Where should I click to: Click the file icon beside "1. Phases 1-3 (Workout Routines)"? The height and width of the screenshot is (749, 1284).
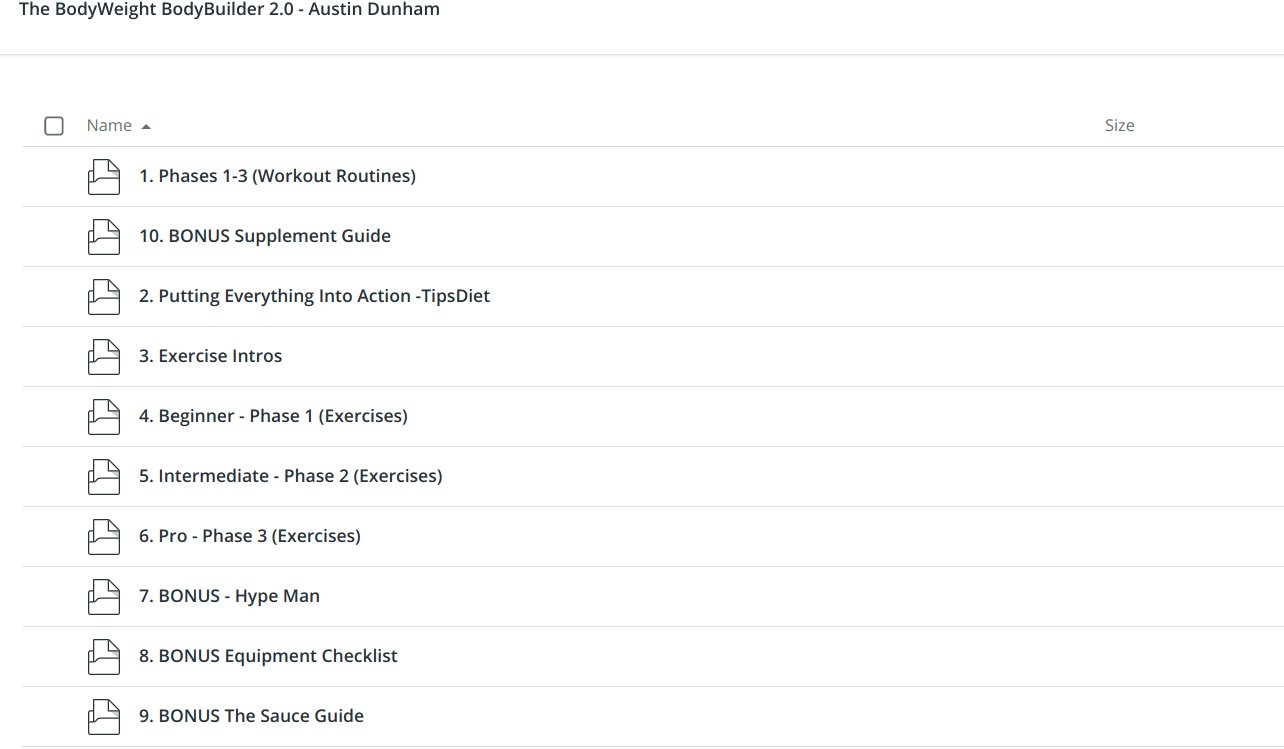coord(103,177)
